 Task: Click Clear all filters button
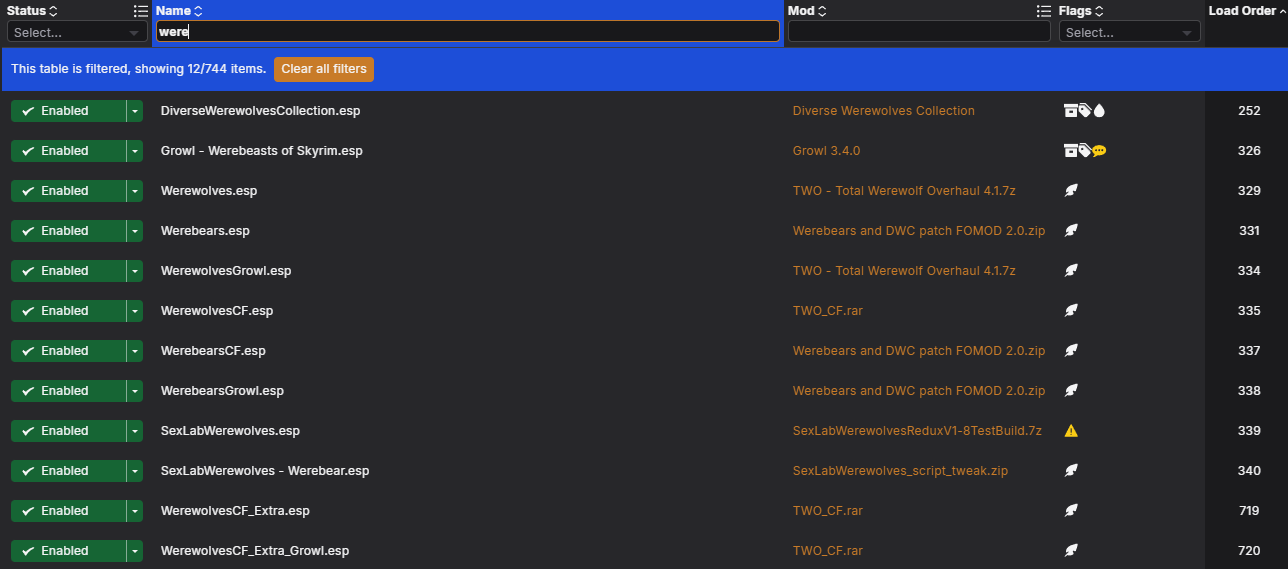pyautogui.click(x=324, y=69)
